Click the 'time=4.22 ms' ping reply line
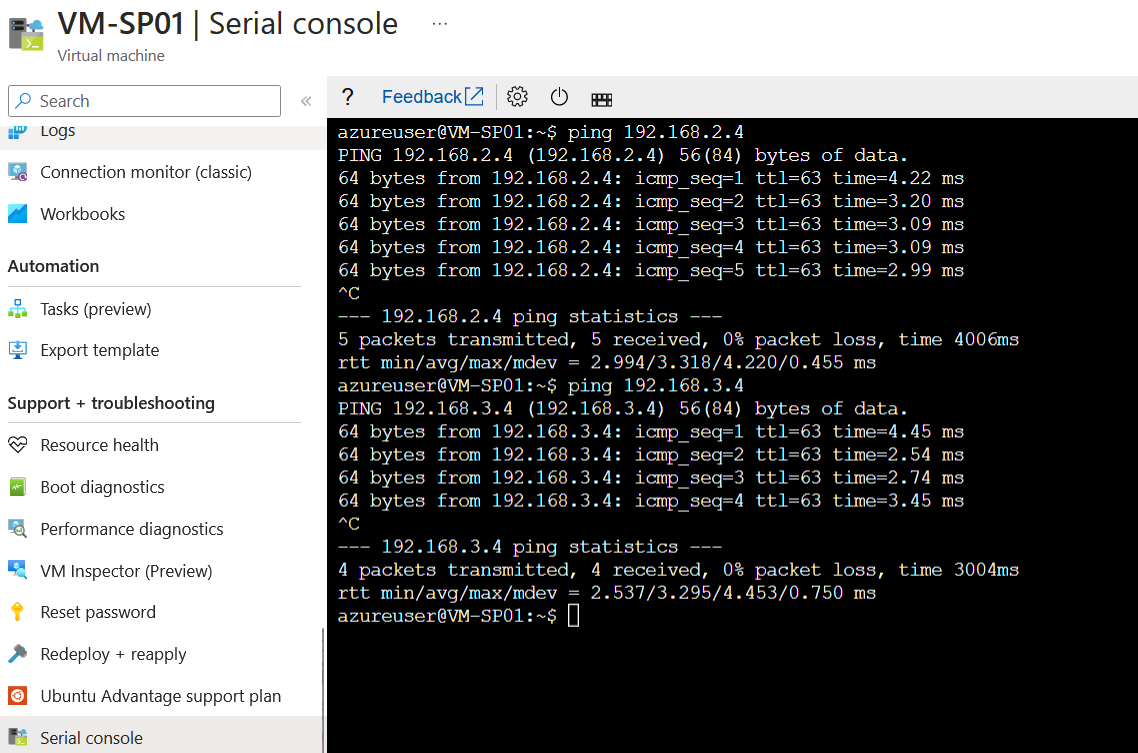 651,178
